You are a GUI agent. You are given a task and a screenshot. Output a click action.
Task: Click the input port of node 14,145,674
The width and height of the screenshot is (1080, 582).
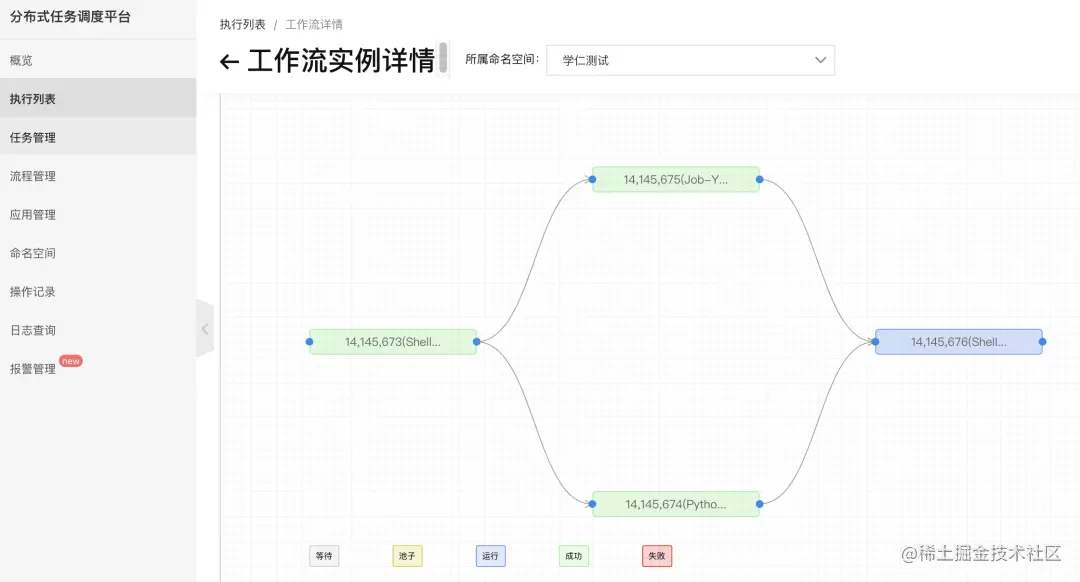592,504
